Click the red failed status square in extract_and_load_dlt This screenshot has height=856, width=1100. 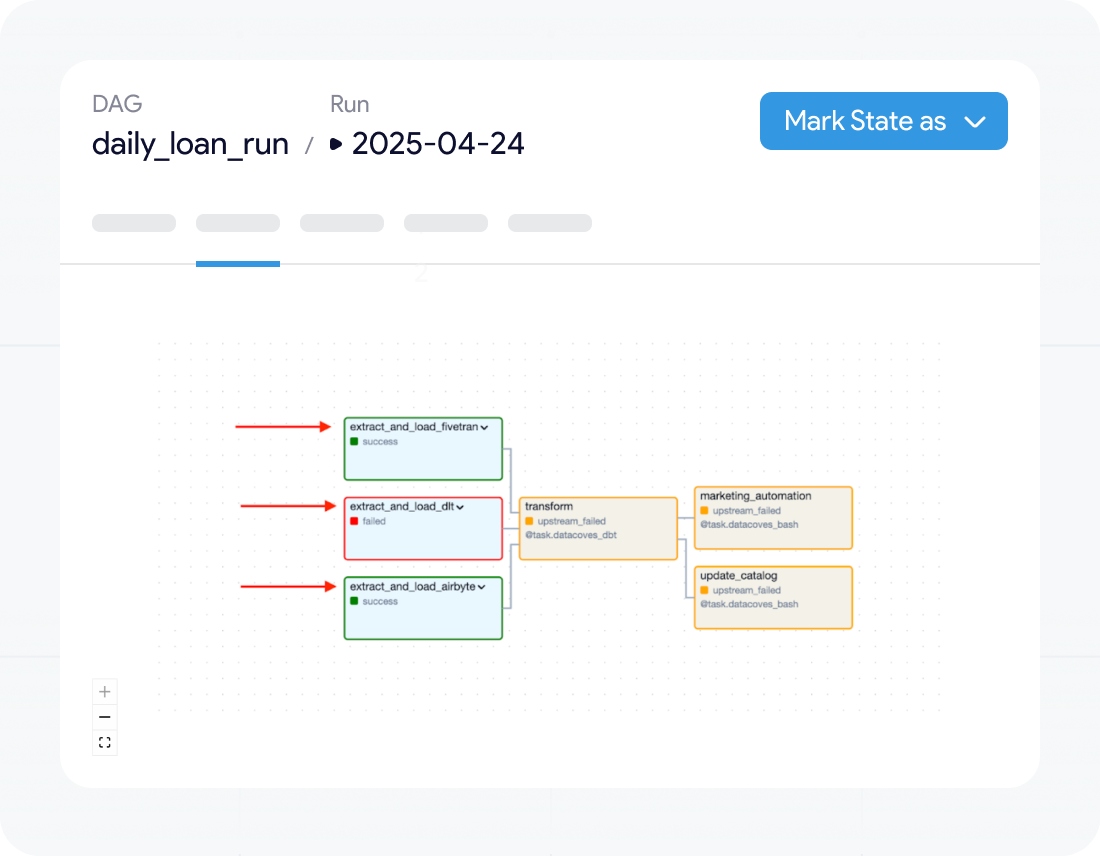pyautogui.click(x=354, y=521)
